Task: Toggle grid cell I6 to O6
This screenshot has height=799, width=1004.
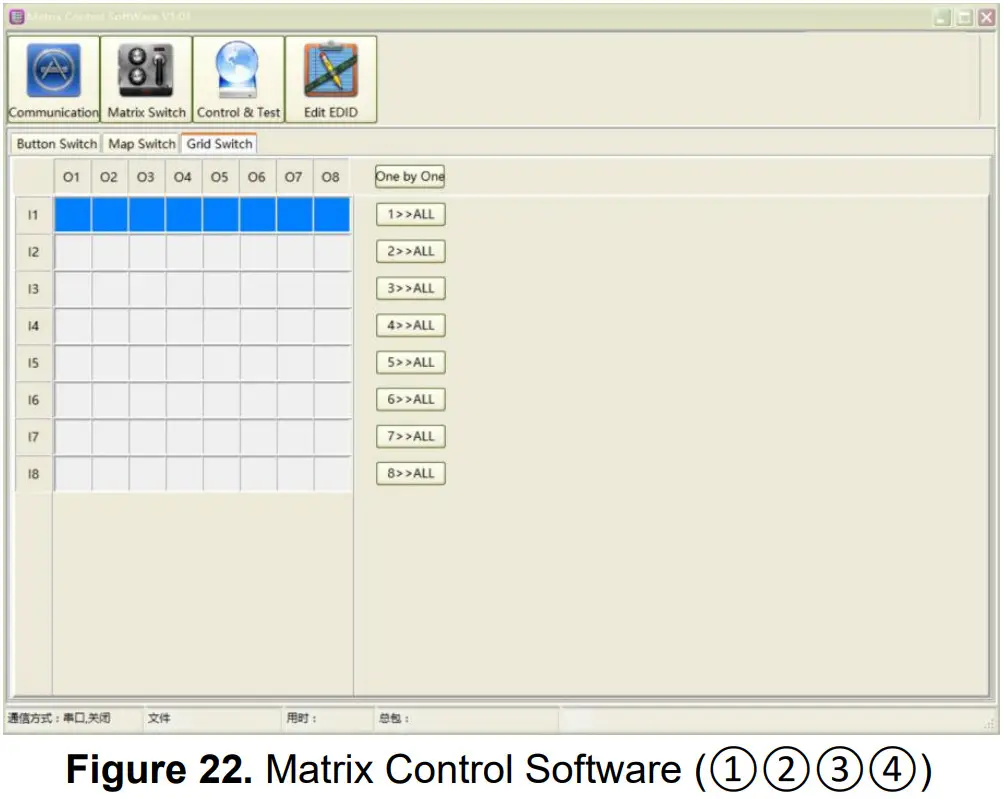Action: (x=258, y=400)
